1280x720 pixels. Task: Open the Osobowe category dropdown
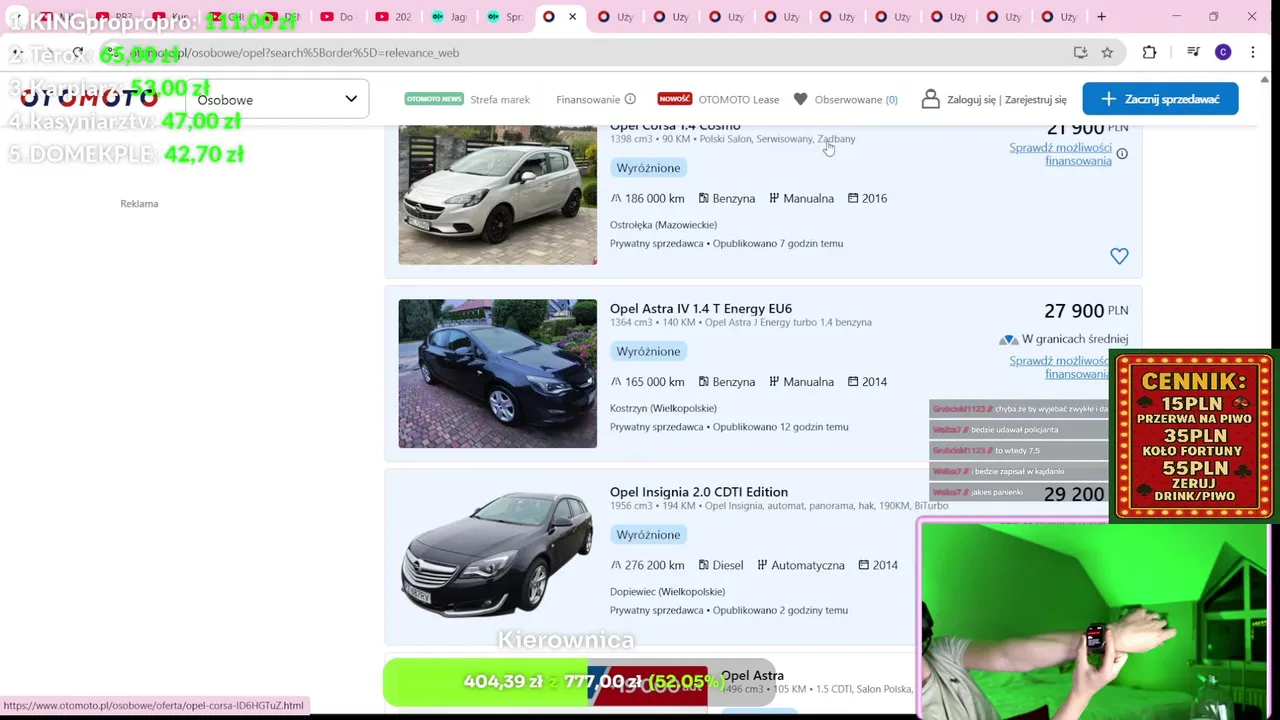click(277, 99)
